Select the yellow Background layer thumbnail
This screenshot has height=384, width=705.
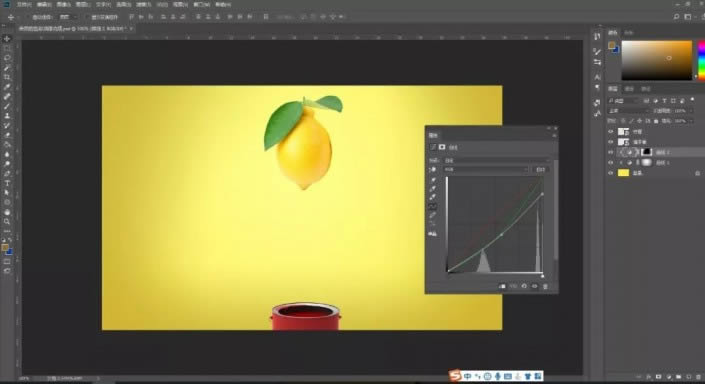click(623, 173)
